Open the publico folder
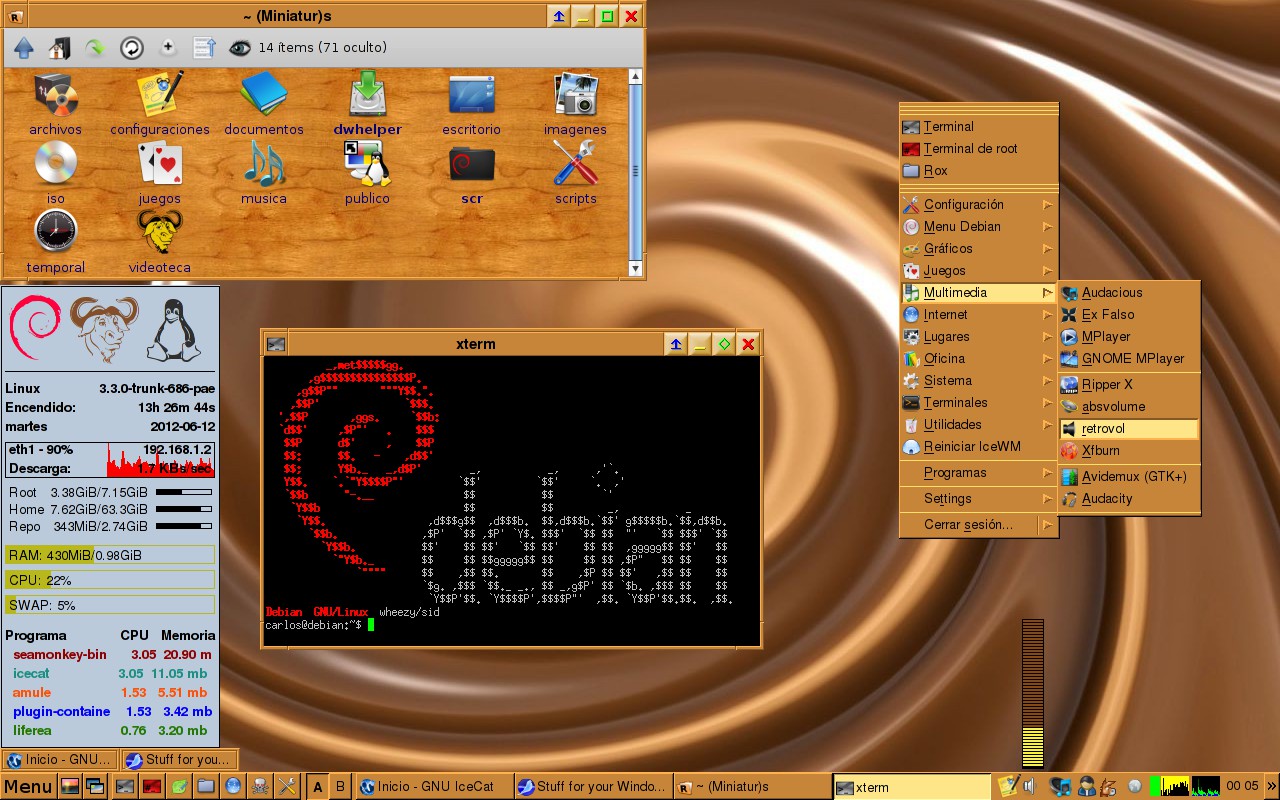The width and height of the screenshot is (1280, 800). click(x=367, y=173)
